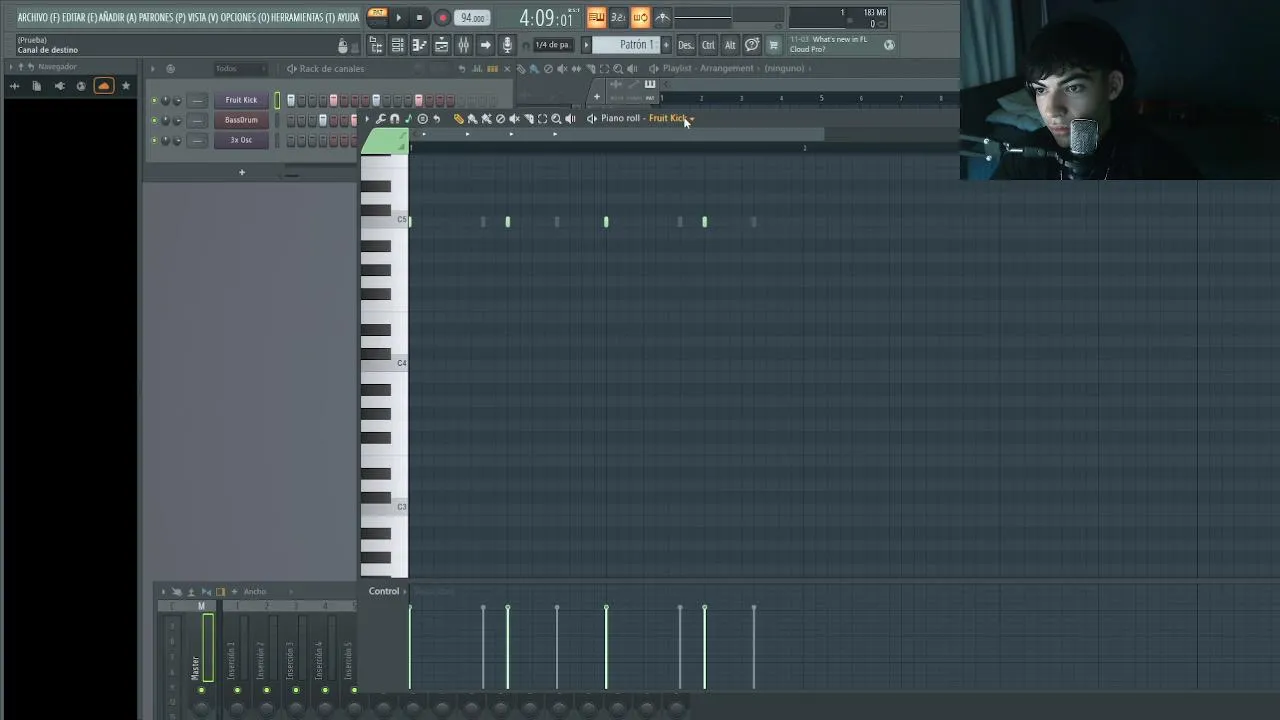Toggle the loop recording button

point(640,17)
